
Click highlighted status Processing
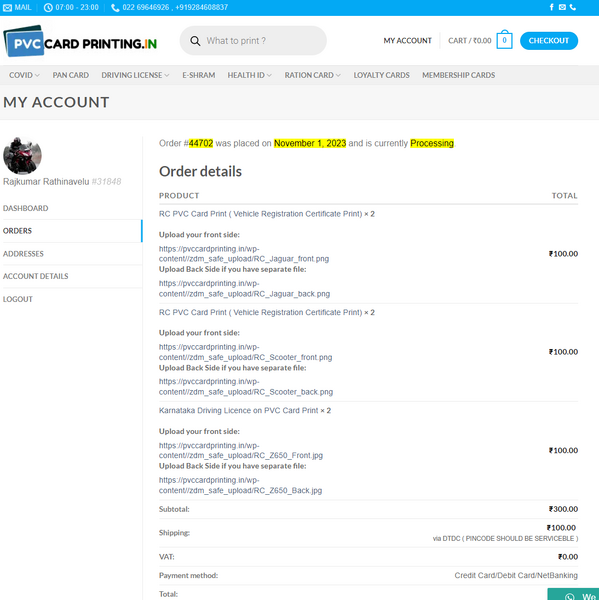(x=432, y=143)
